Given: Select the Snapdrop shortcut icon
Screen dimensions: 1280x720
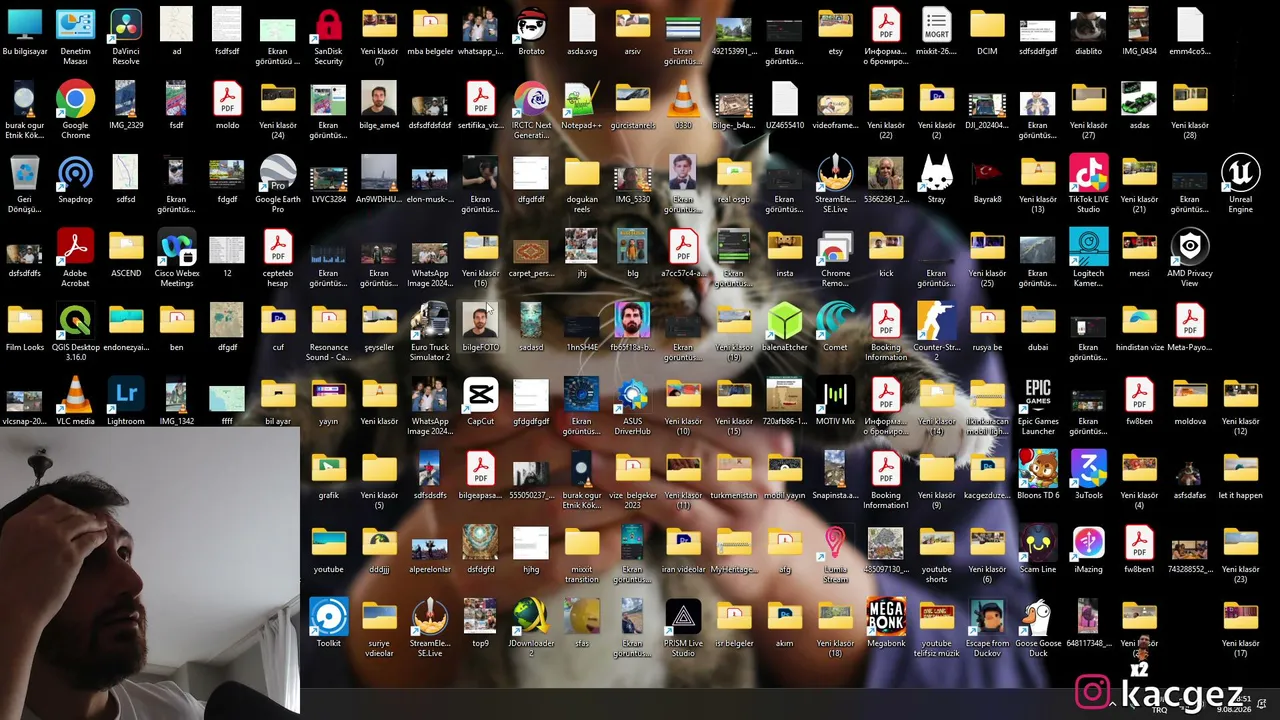Looking at the screenshot, I should tap(75, 182).
